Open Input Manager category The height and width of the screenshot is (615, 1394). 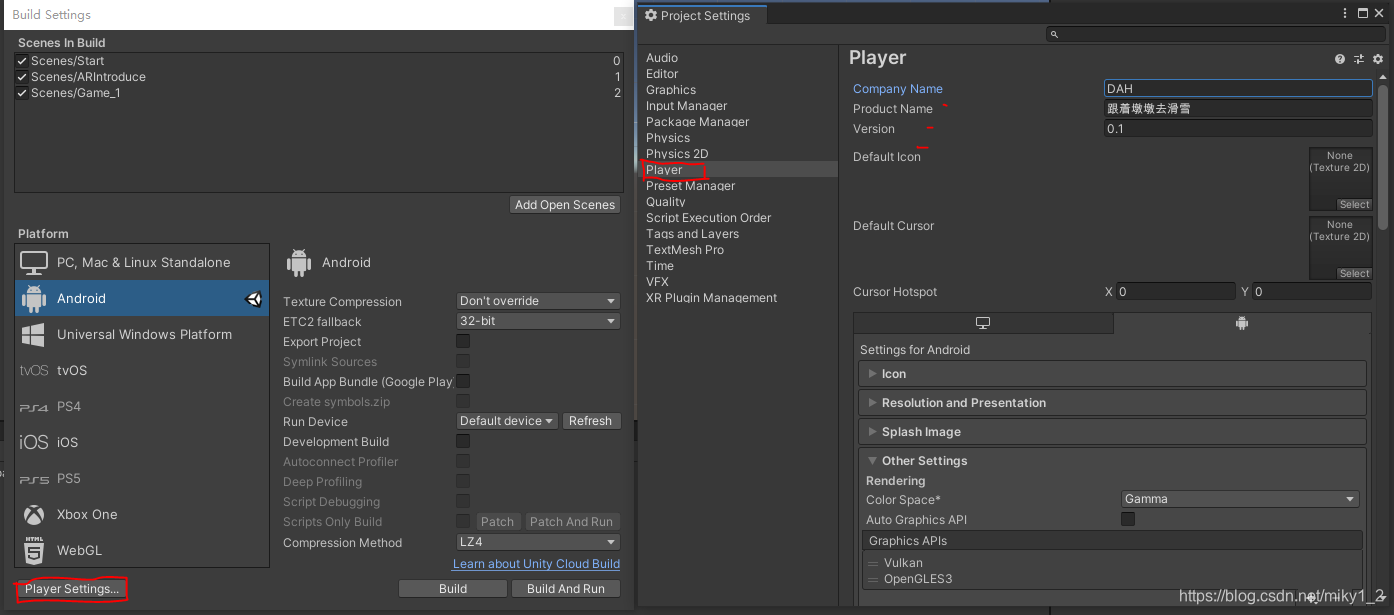pos(686,106)
